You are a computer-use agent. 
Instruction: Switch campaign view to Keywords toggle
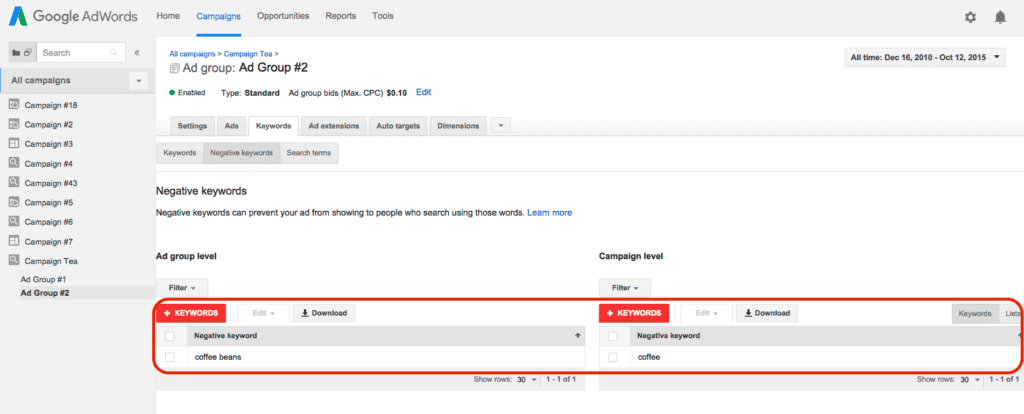coord(974,313)
